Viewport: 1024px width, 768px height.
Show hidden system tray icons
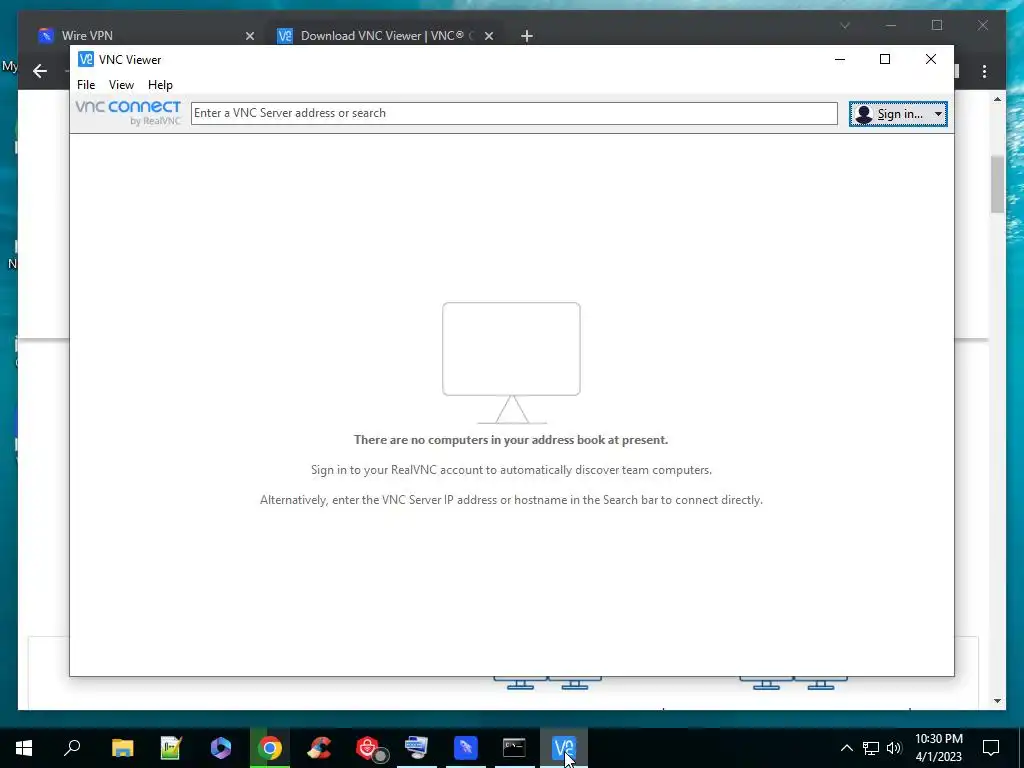point(846,748)
